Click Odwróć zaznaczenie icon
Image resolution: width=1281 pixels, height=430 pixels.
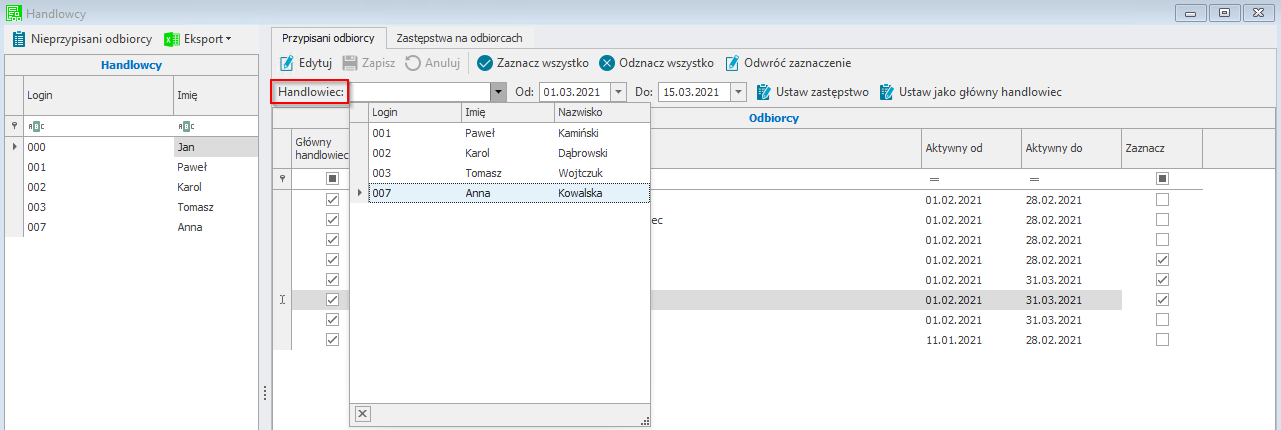tap(732, 63)
